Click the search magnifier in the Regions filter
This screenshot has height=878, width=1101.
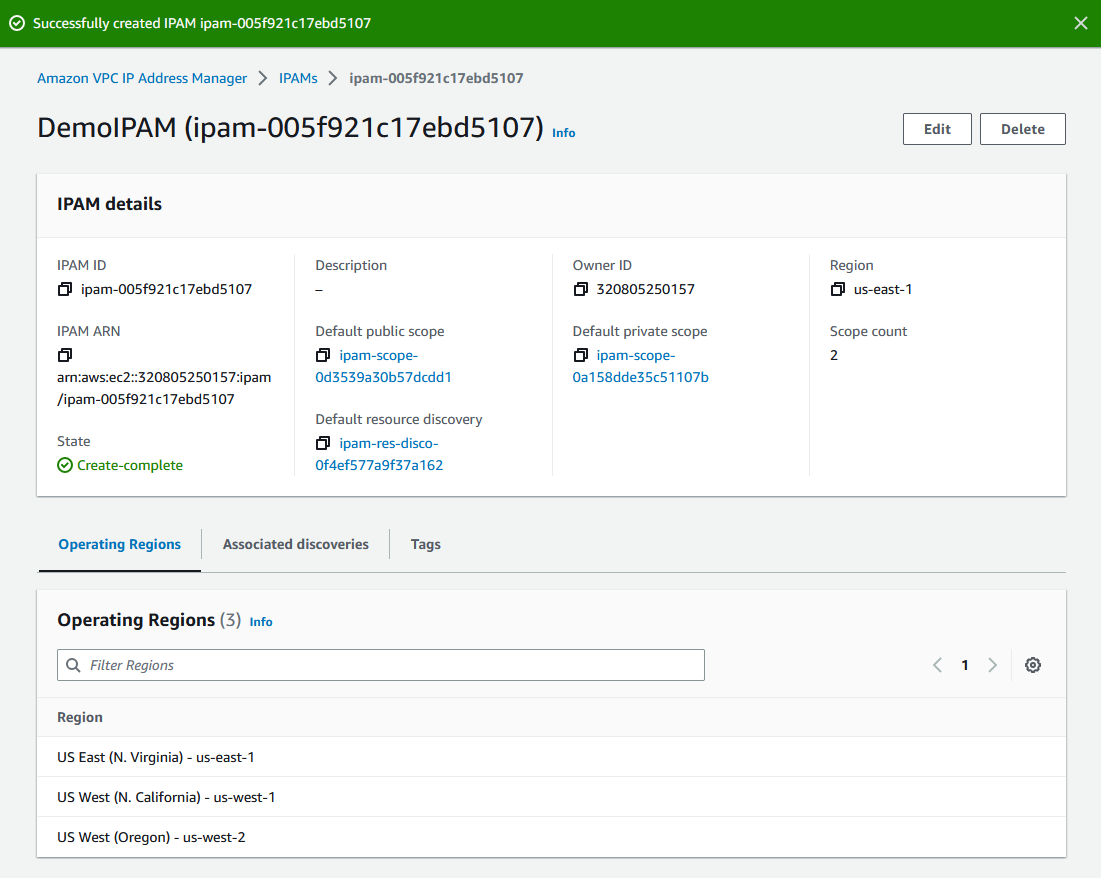(x=73, y=664)
